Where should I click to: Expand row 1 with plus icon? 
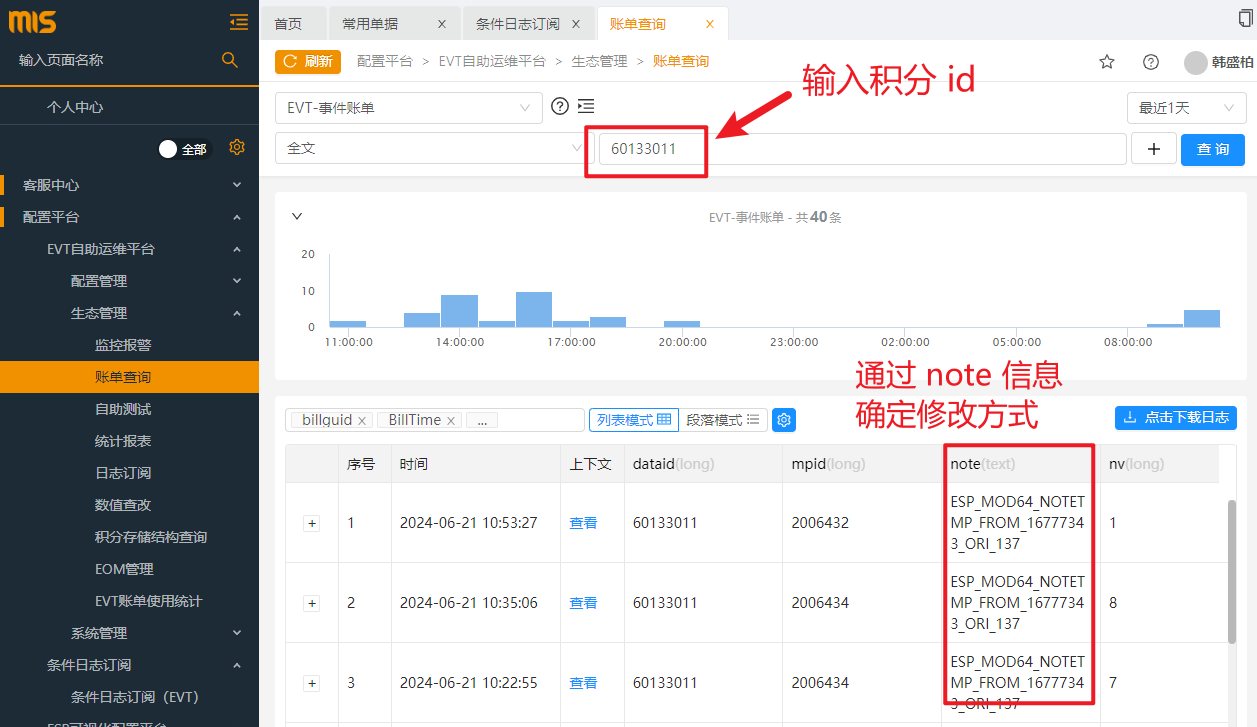(x=311, y=523)
